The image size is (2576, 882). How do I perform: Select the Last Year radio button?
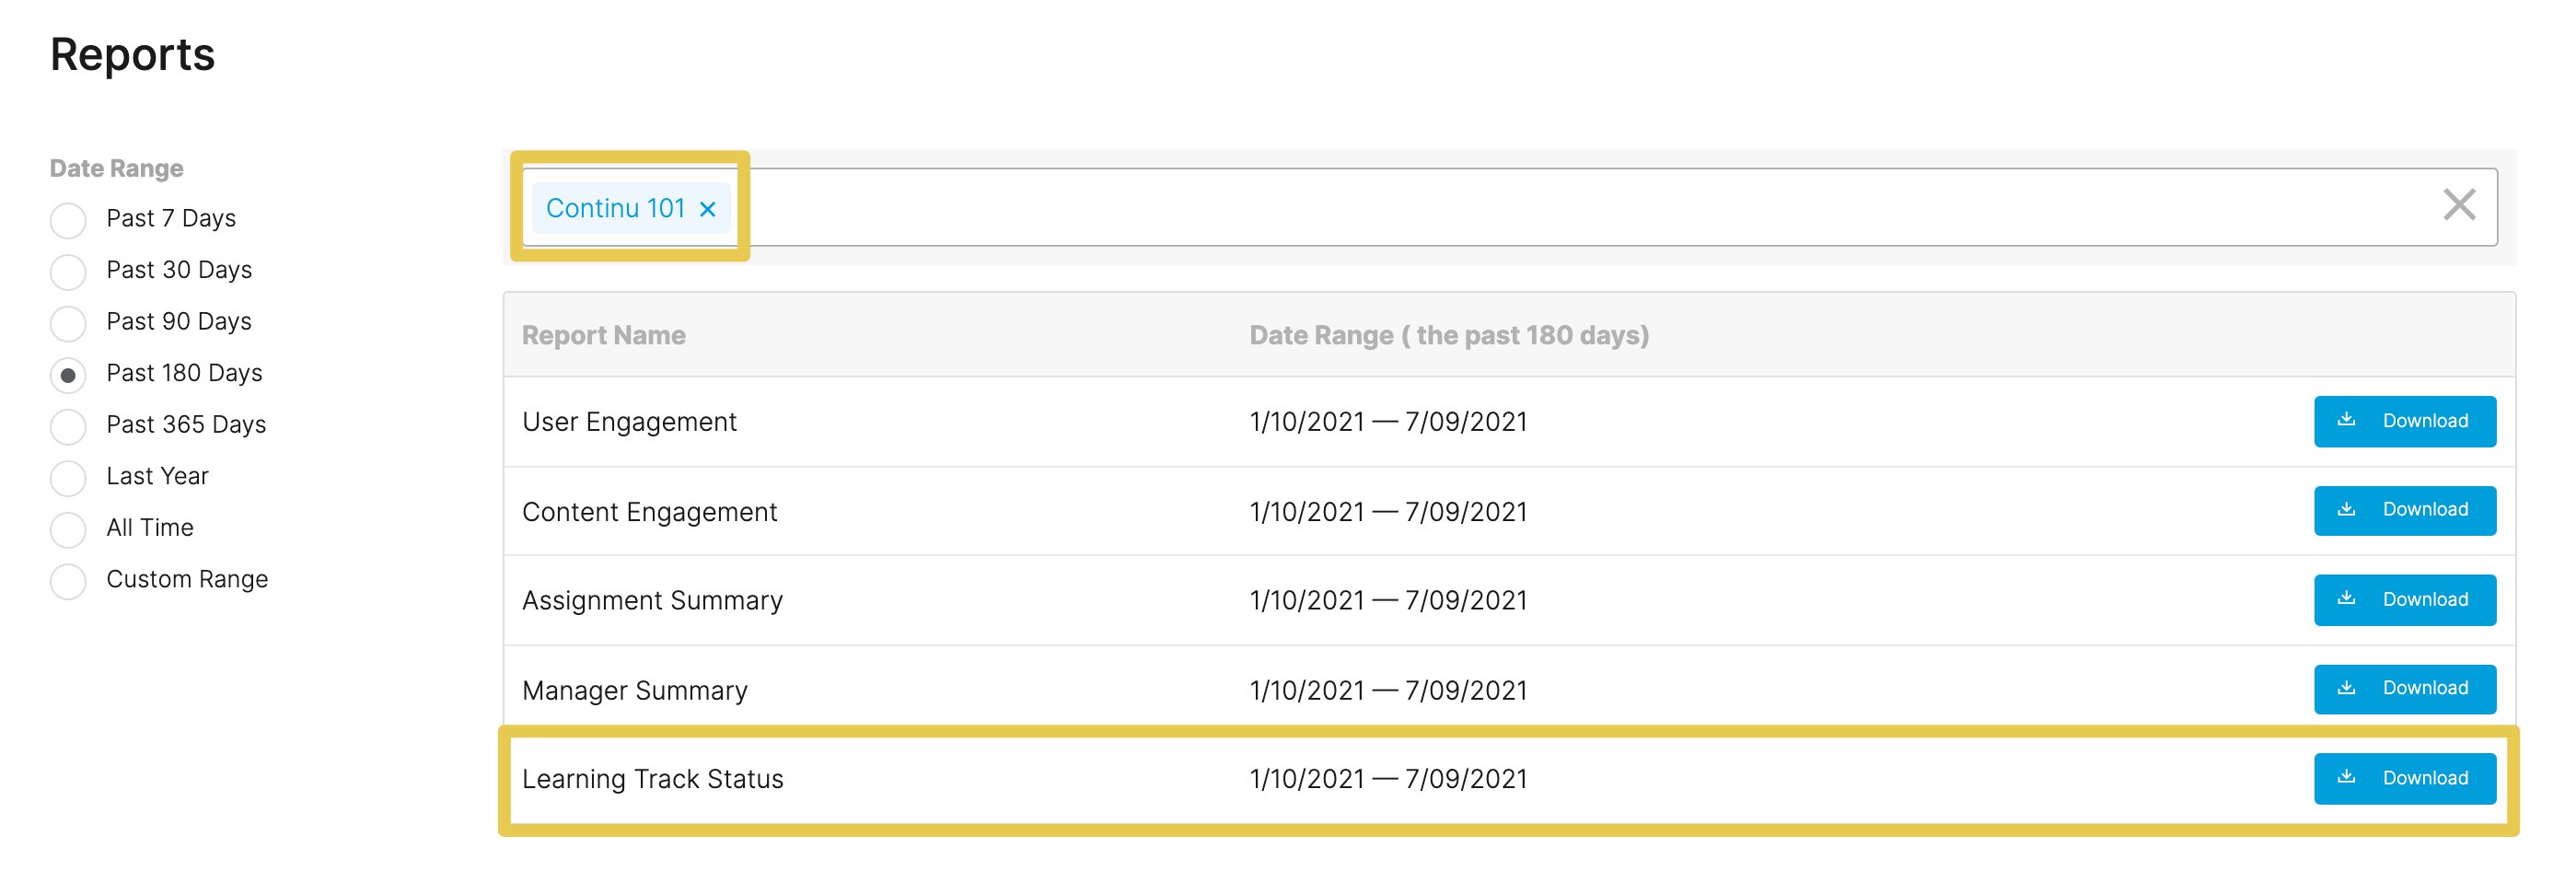click(68, 478)
